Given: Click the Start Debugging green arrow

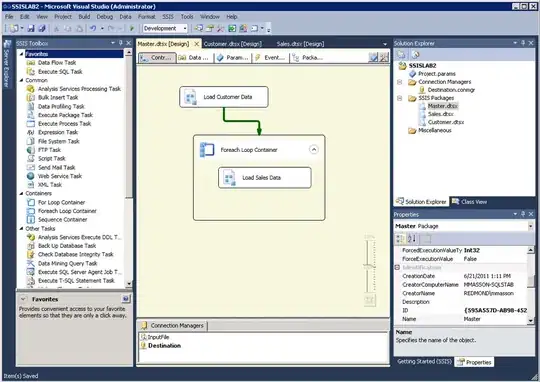Looking at the screenshot, I should pyautogui.click(x=132, y=28).
